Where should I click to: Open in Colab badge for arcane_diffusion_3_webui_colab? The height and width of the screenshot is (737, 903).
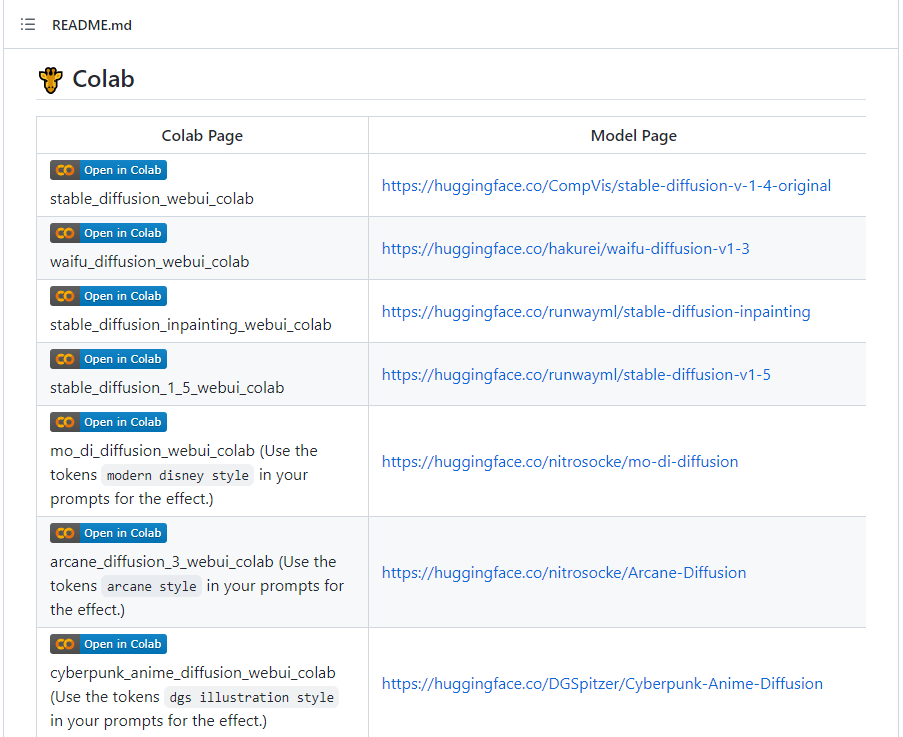tap(108, 533)
